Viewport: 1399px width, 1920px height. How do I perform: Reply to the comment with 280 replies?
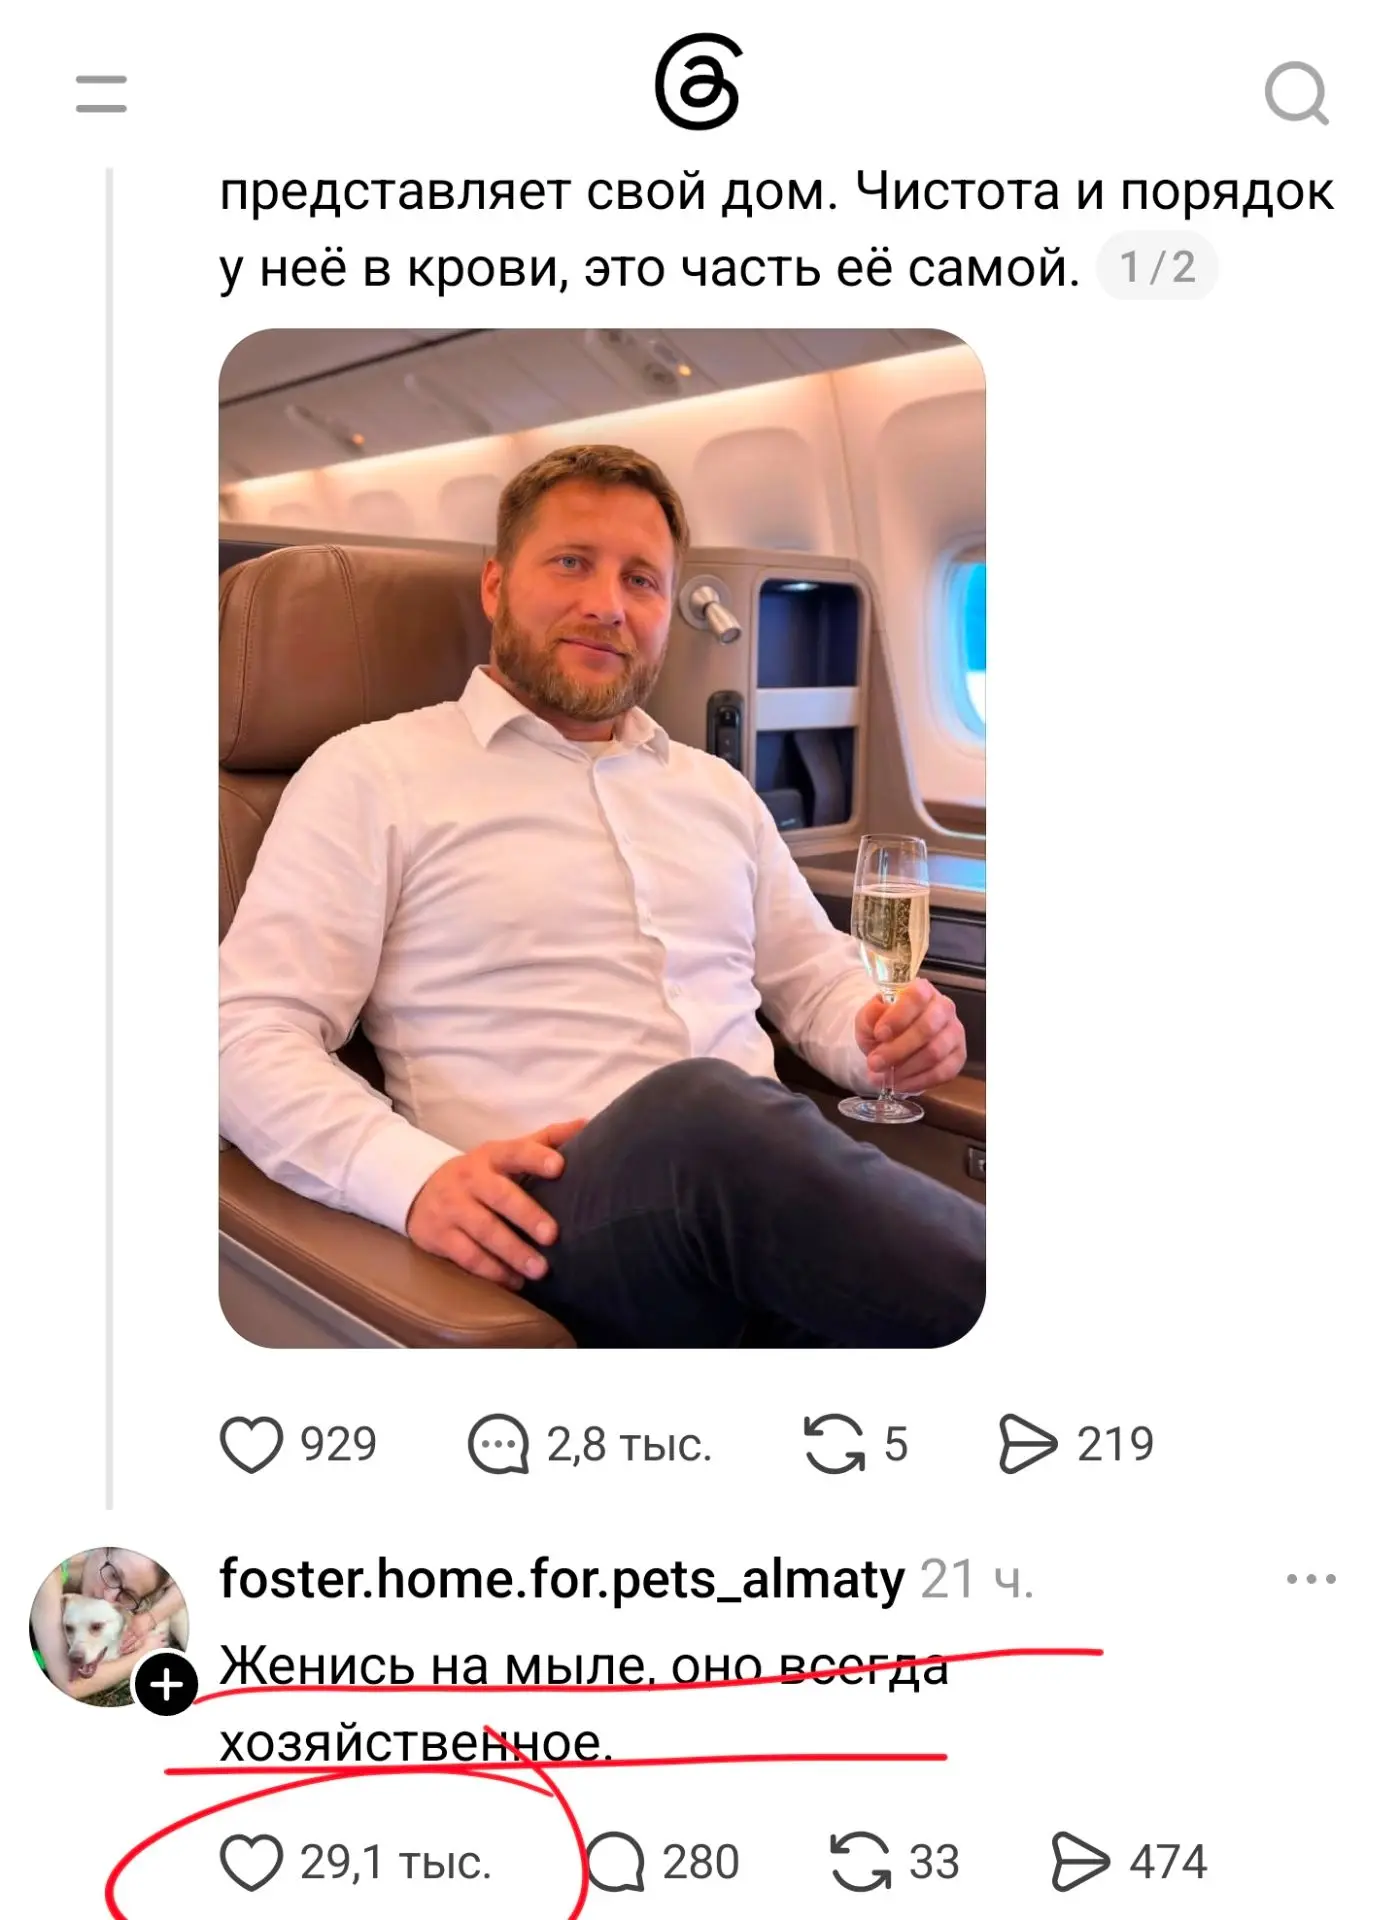pos(615,1863)
